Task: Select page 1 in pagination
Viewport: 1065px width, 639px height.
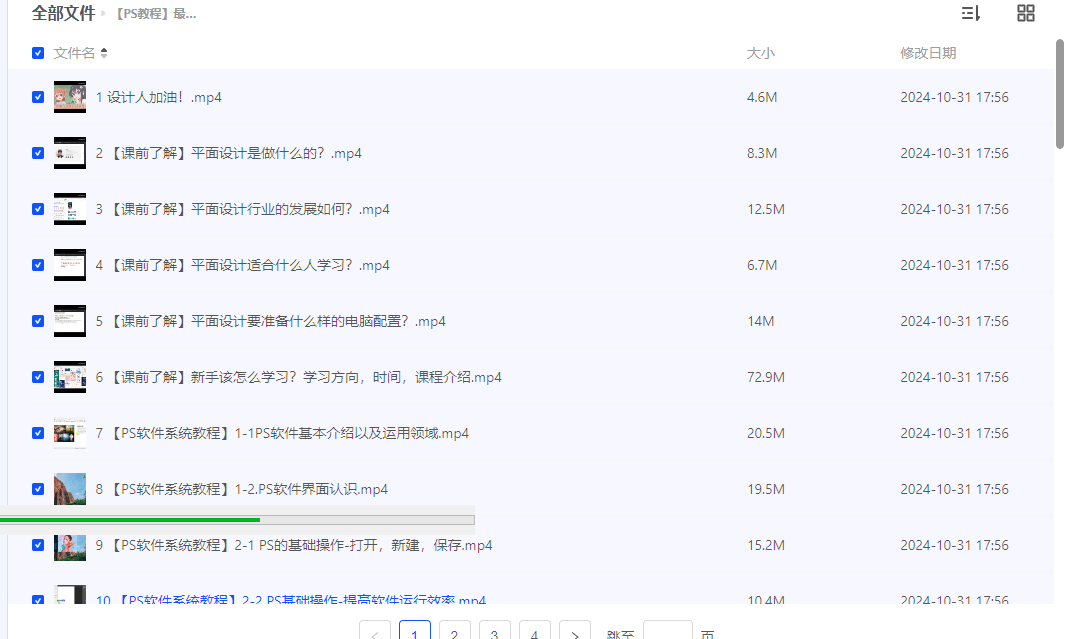Action: [415, 630]
